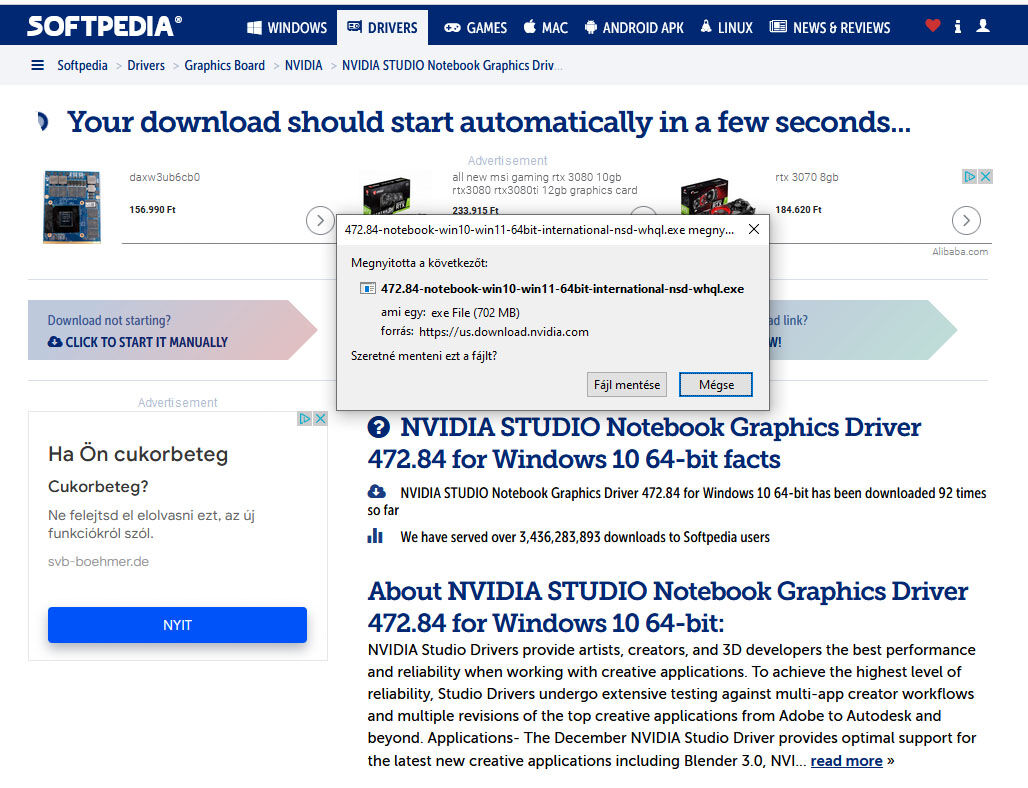1028x788 pixels.
Task: Open the Windows section tab
Action: click(287, 28)
